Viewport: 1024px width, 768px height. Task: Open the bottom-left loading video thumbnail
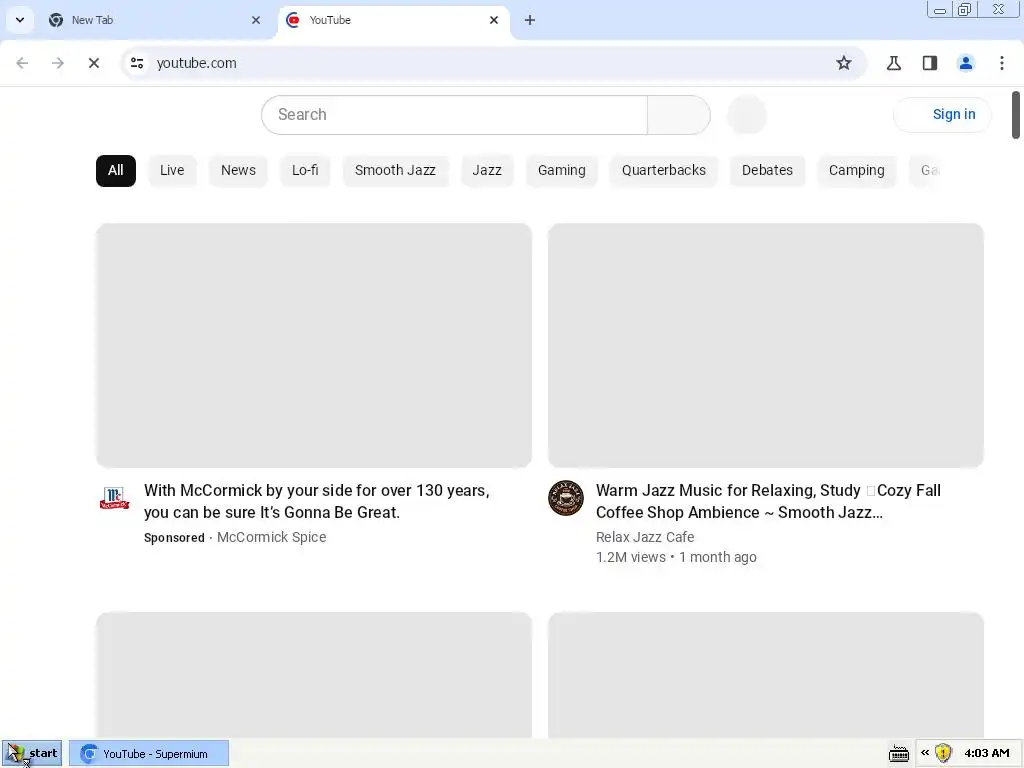[x=313, y=675]
